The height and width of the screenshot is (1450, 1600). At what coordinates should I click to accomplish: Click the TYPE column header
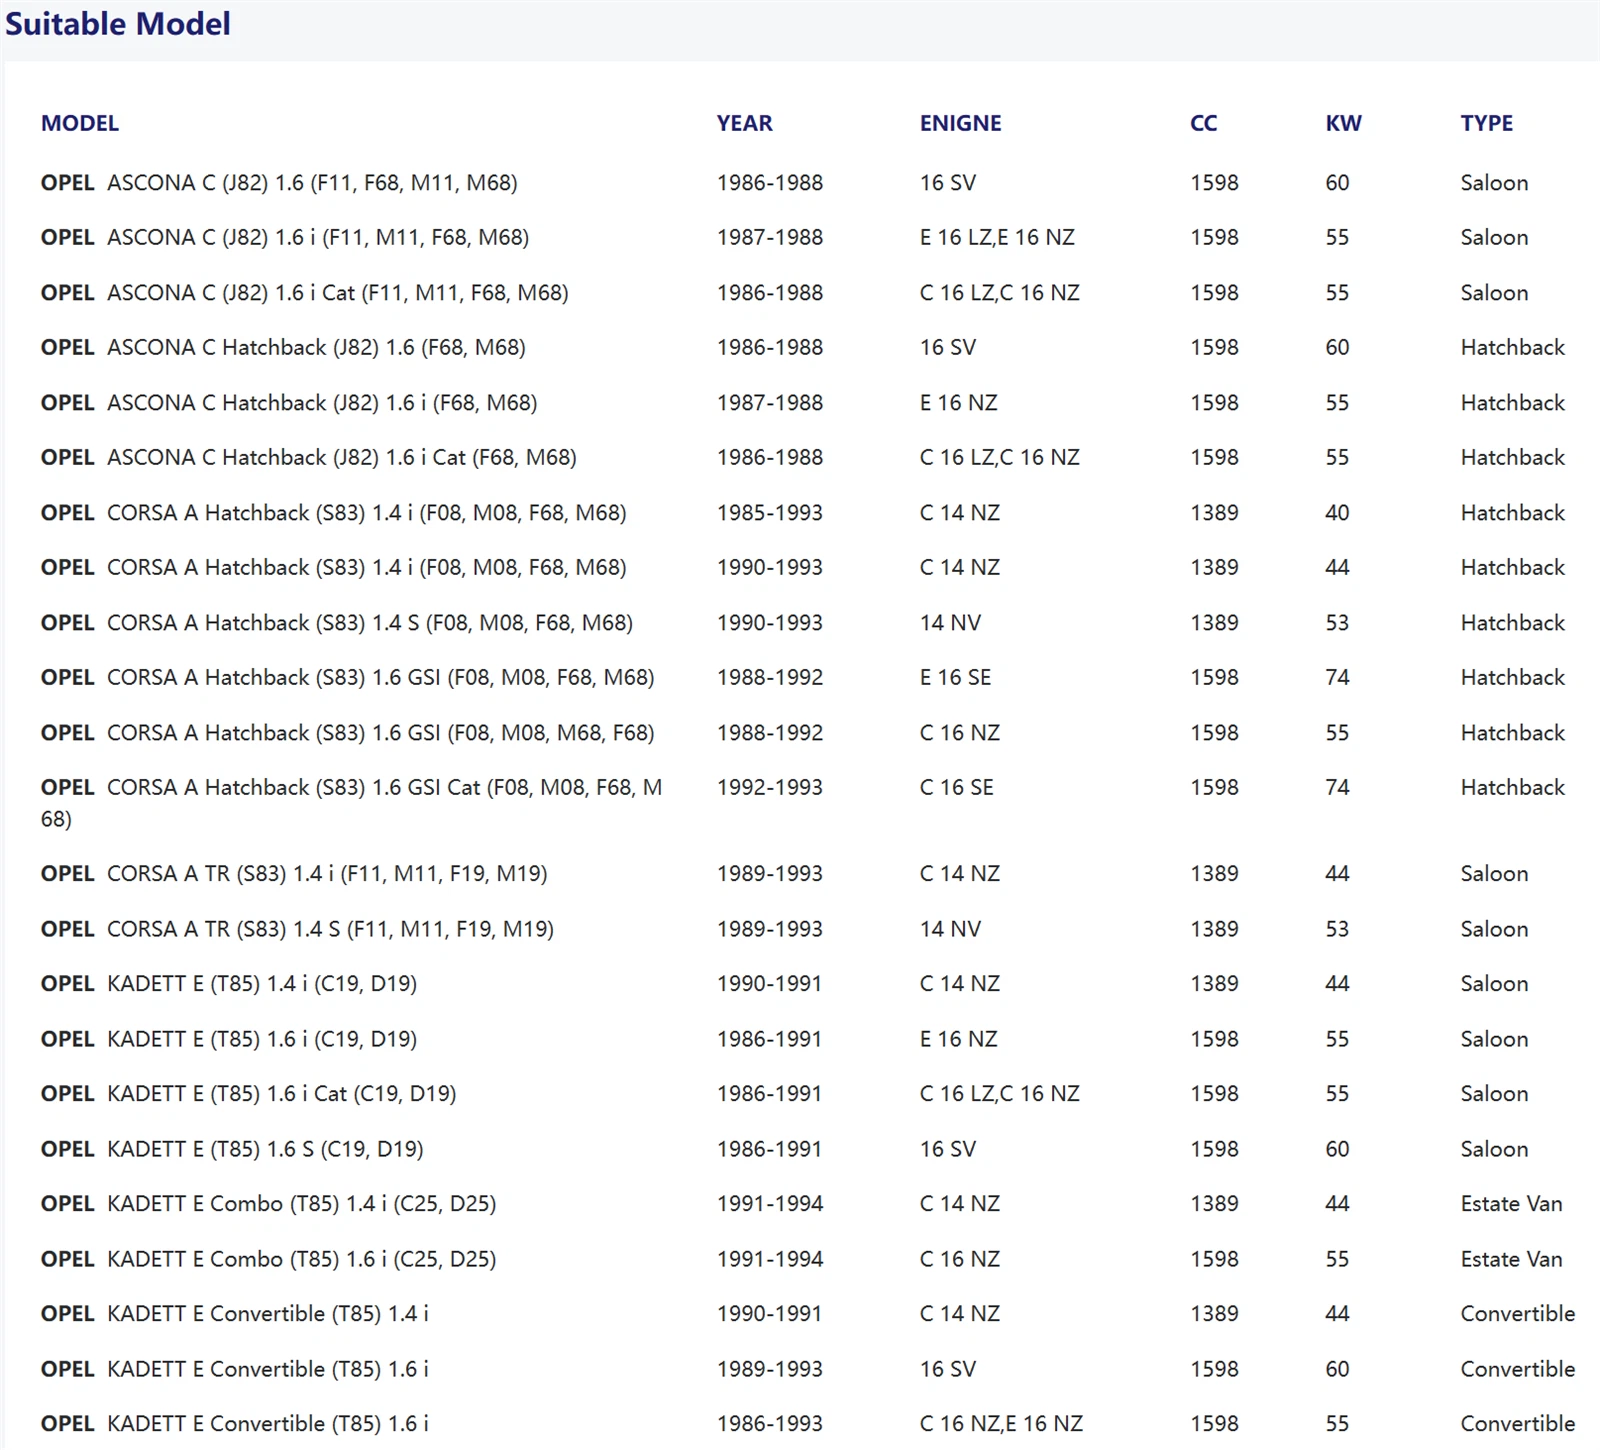(x=1486, y=123)
